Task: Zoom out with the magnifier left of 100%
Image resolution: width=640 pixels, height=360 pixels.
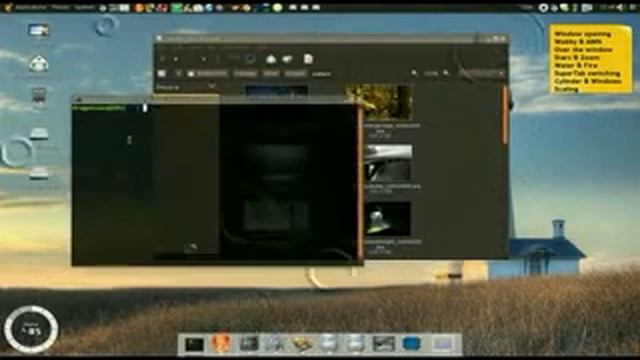Action: pyautogui.click(x=414, y=73)
